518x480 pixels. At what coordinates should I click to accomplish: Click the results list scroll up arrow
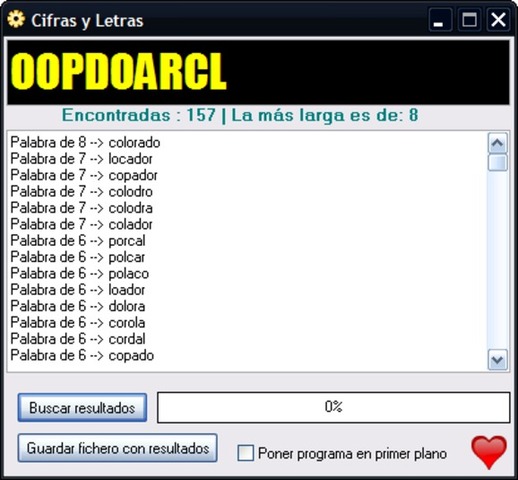497,143
